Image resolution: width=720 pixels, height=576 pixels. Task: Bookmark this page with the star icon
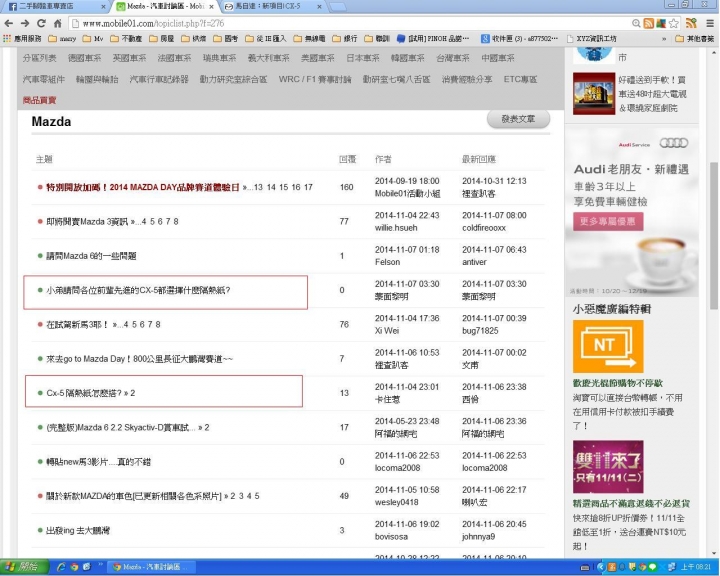(674, 23)
